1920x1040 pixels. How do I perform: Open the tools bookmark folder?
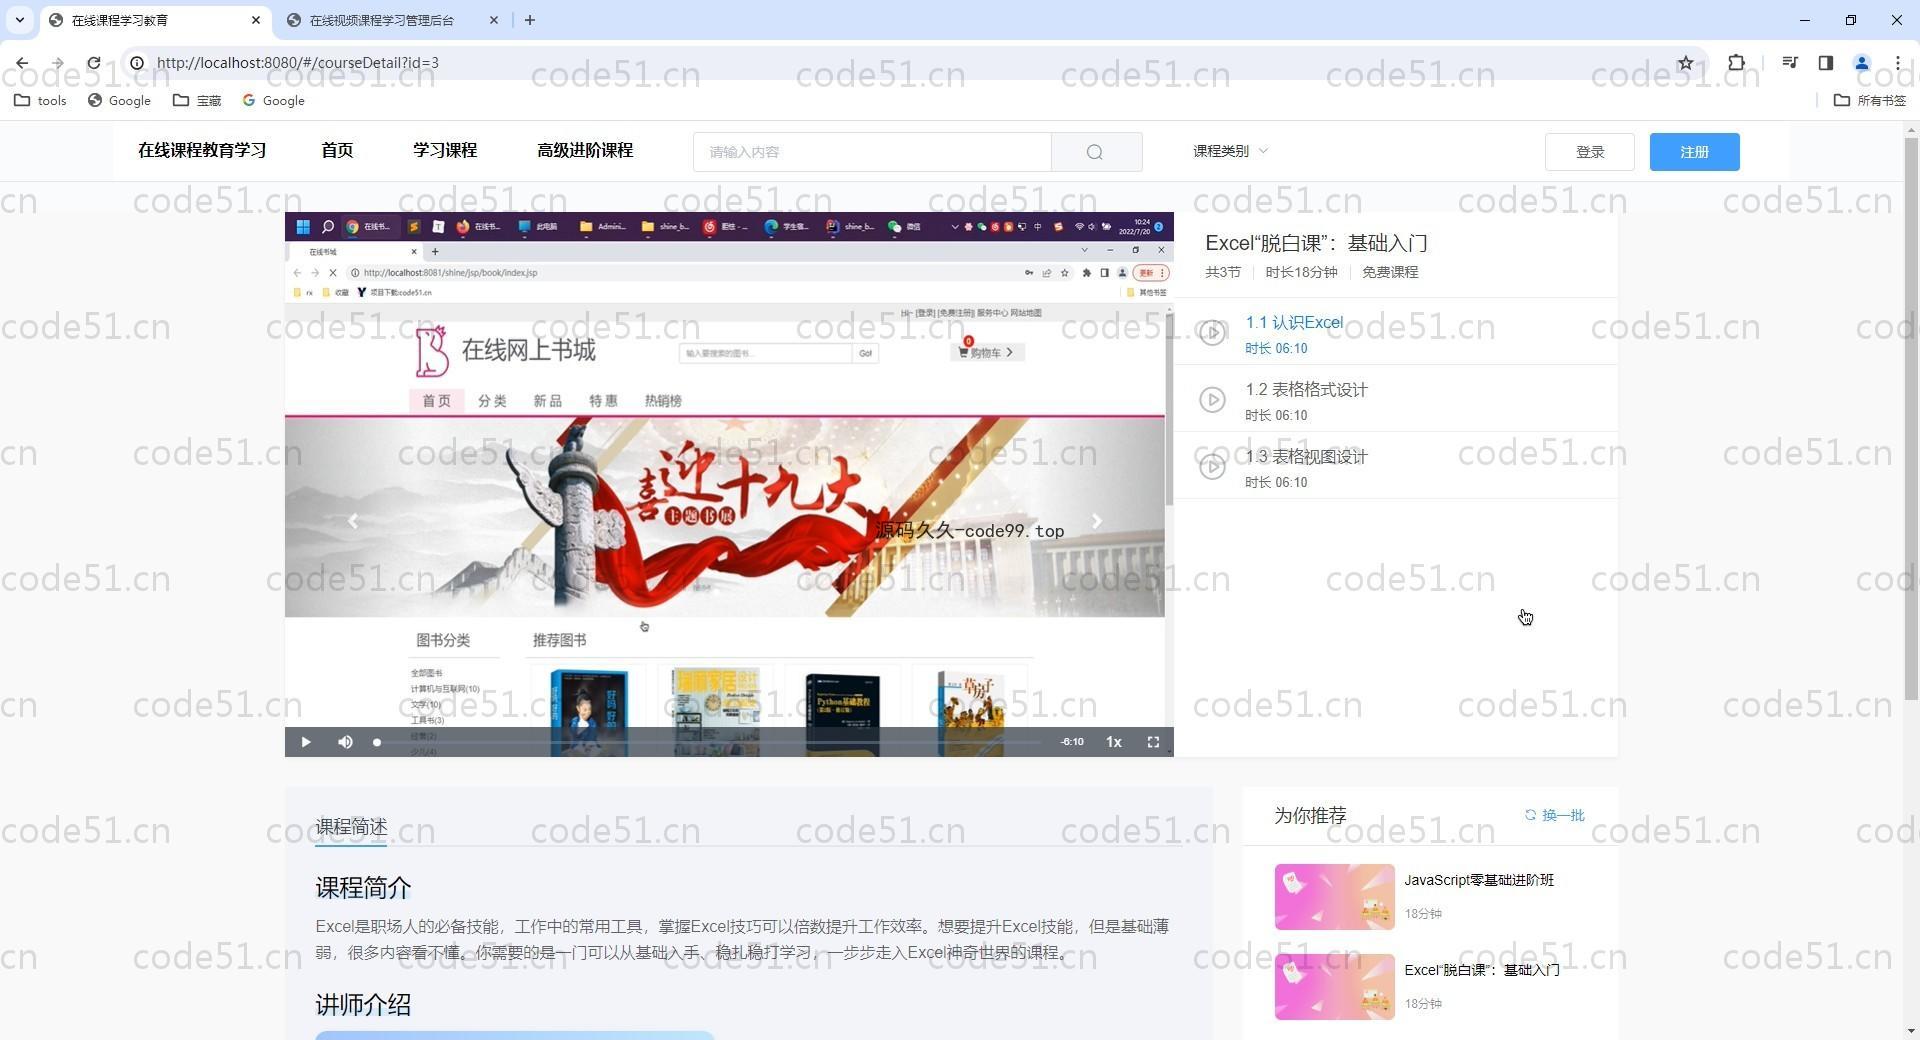coord(41,100)
